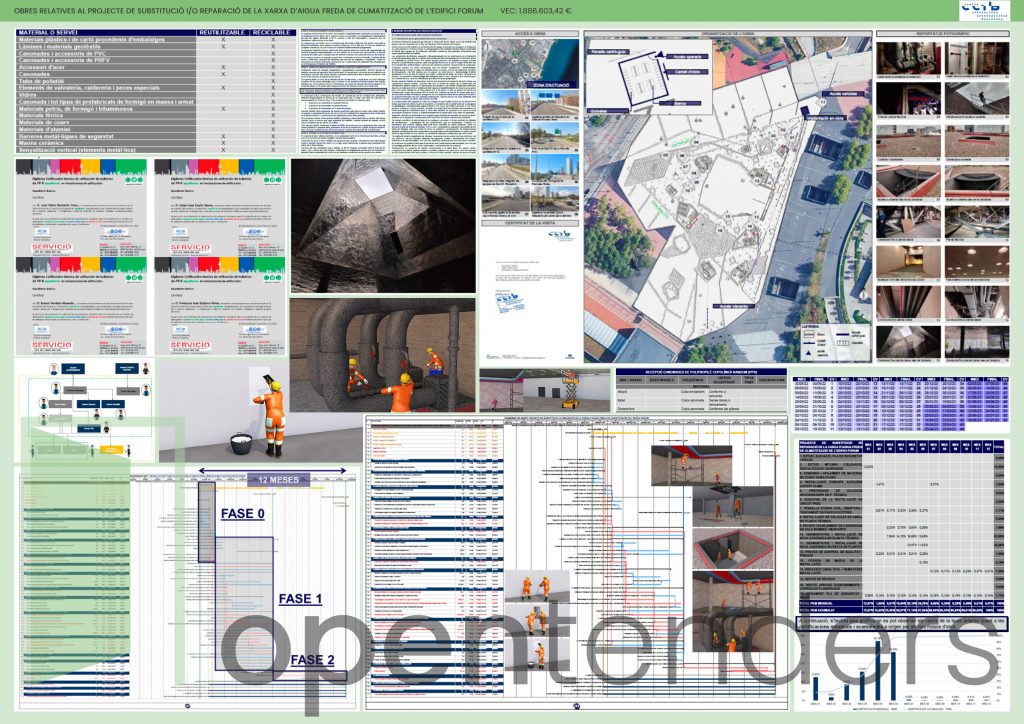Select row 'Accessori d'acer'
The image size is (1024, 724).
[x=155, y=67]
